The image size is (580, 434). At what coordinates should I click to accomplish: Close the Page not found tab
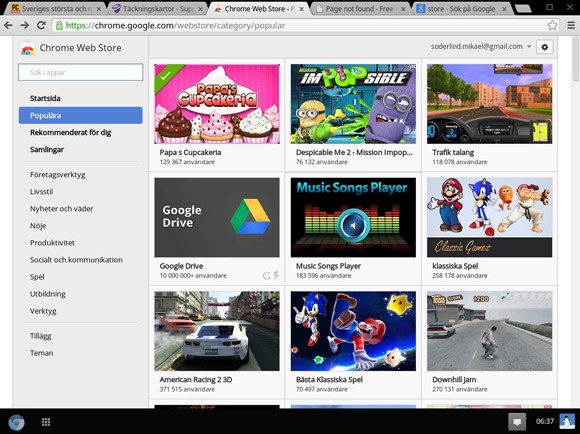403,9
